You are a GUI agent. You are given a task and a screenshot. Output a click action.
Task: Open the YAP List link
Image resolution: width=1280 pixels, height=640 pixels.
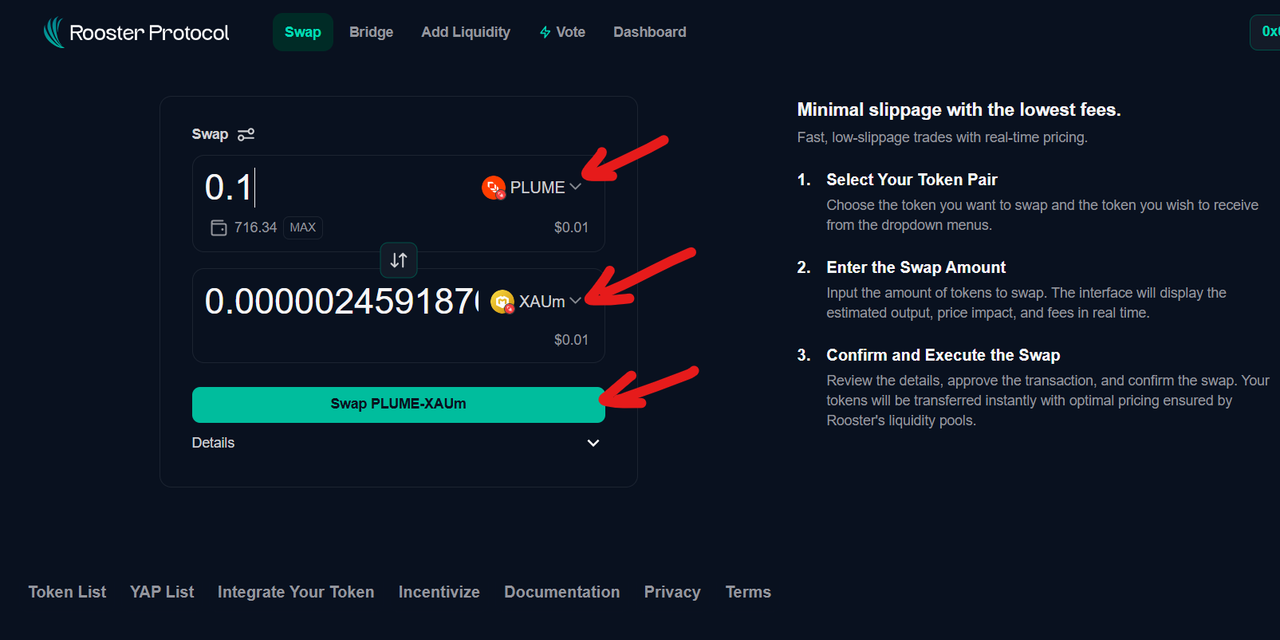(162, 592)
